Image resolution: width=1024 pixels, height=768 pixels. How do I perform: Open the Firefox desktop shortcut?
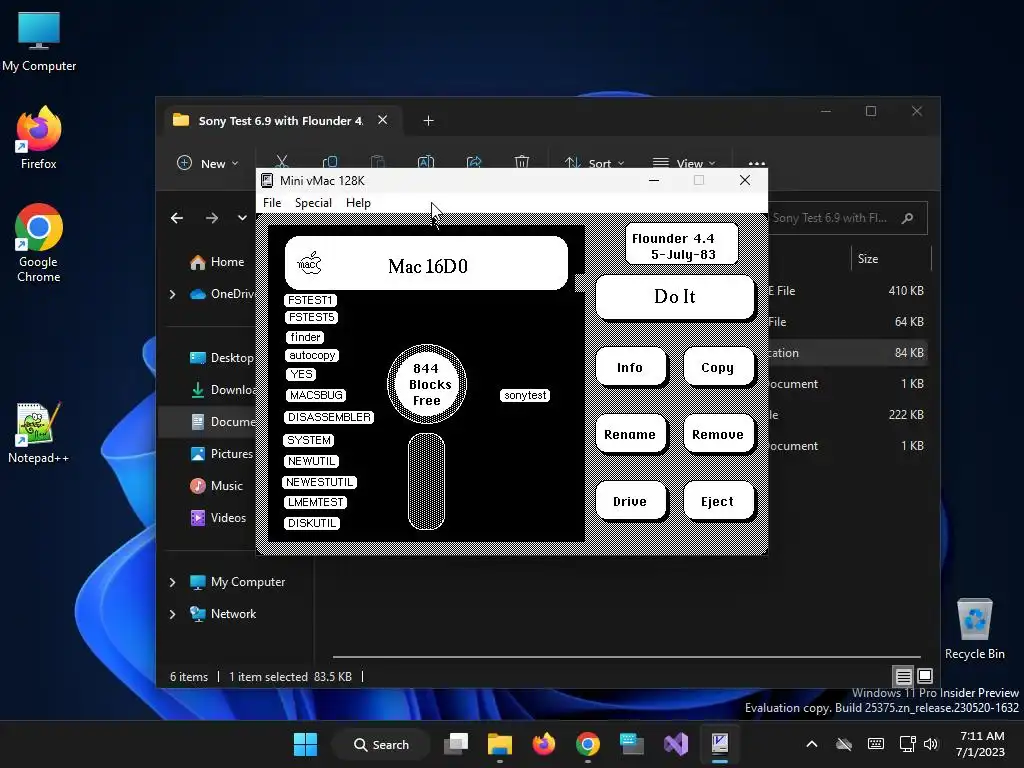click(39, 138)
